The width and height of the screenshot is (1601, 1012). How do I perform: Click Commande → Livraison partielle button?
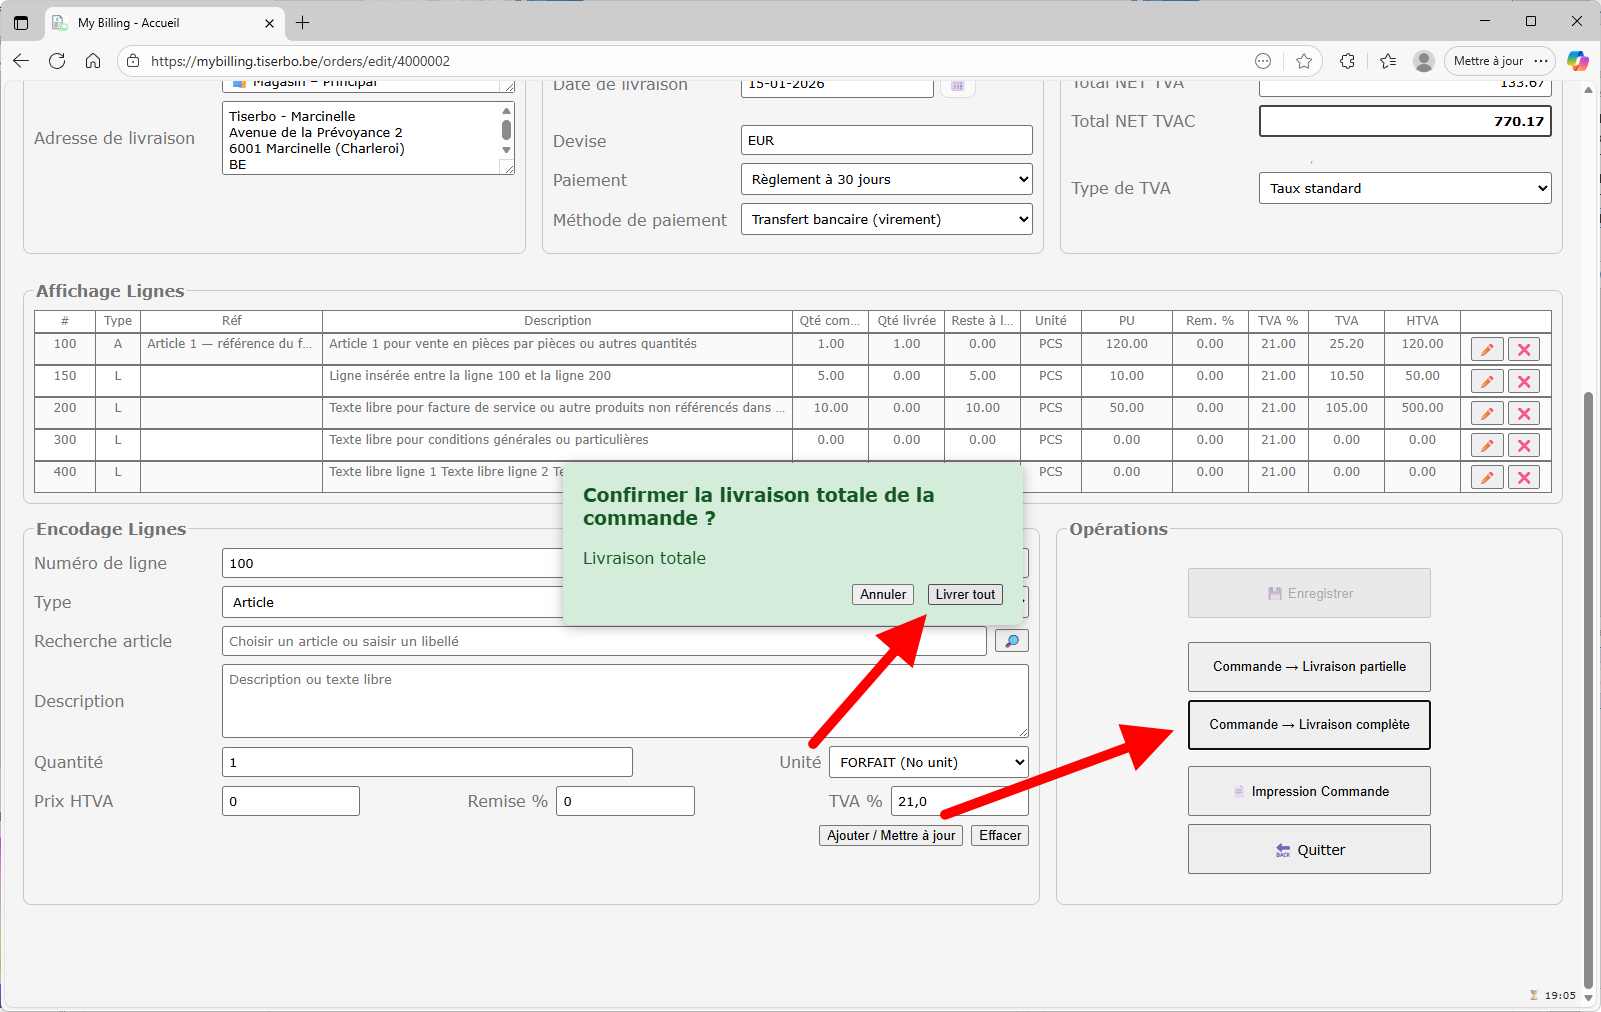pos(1309,667)
